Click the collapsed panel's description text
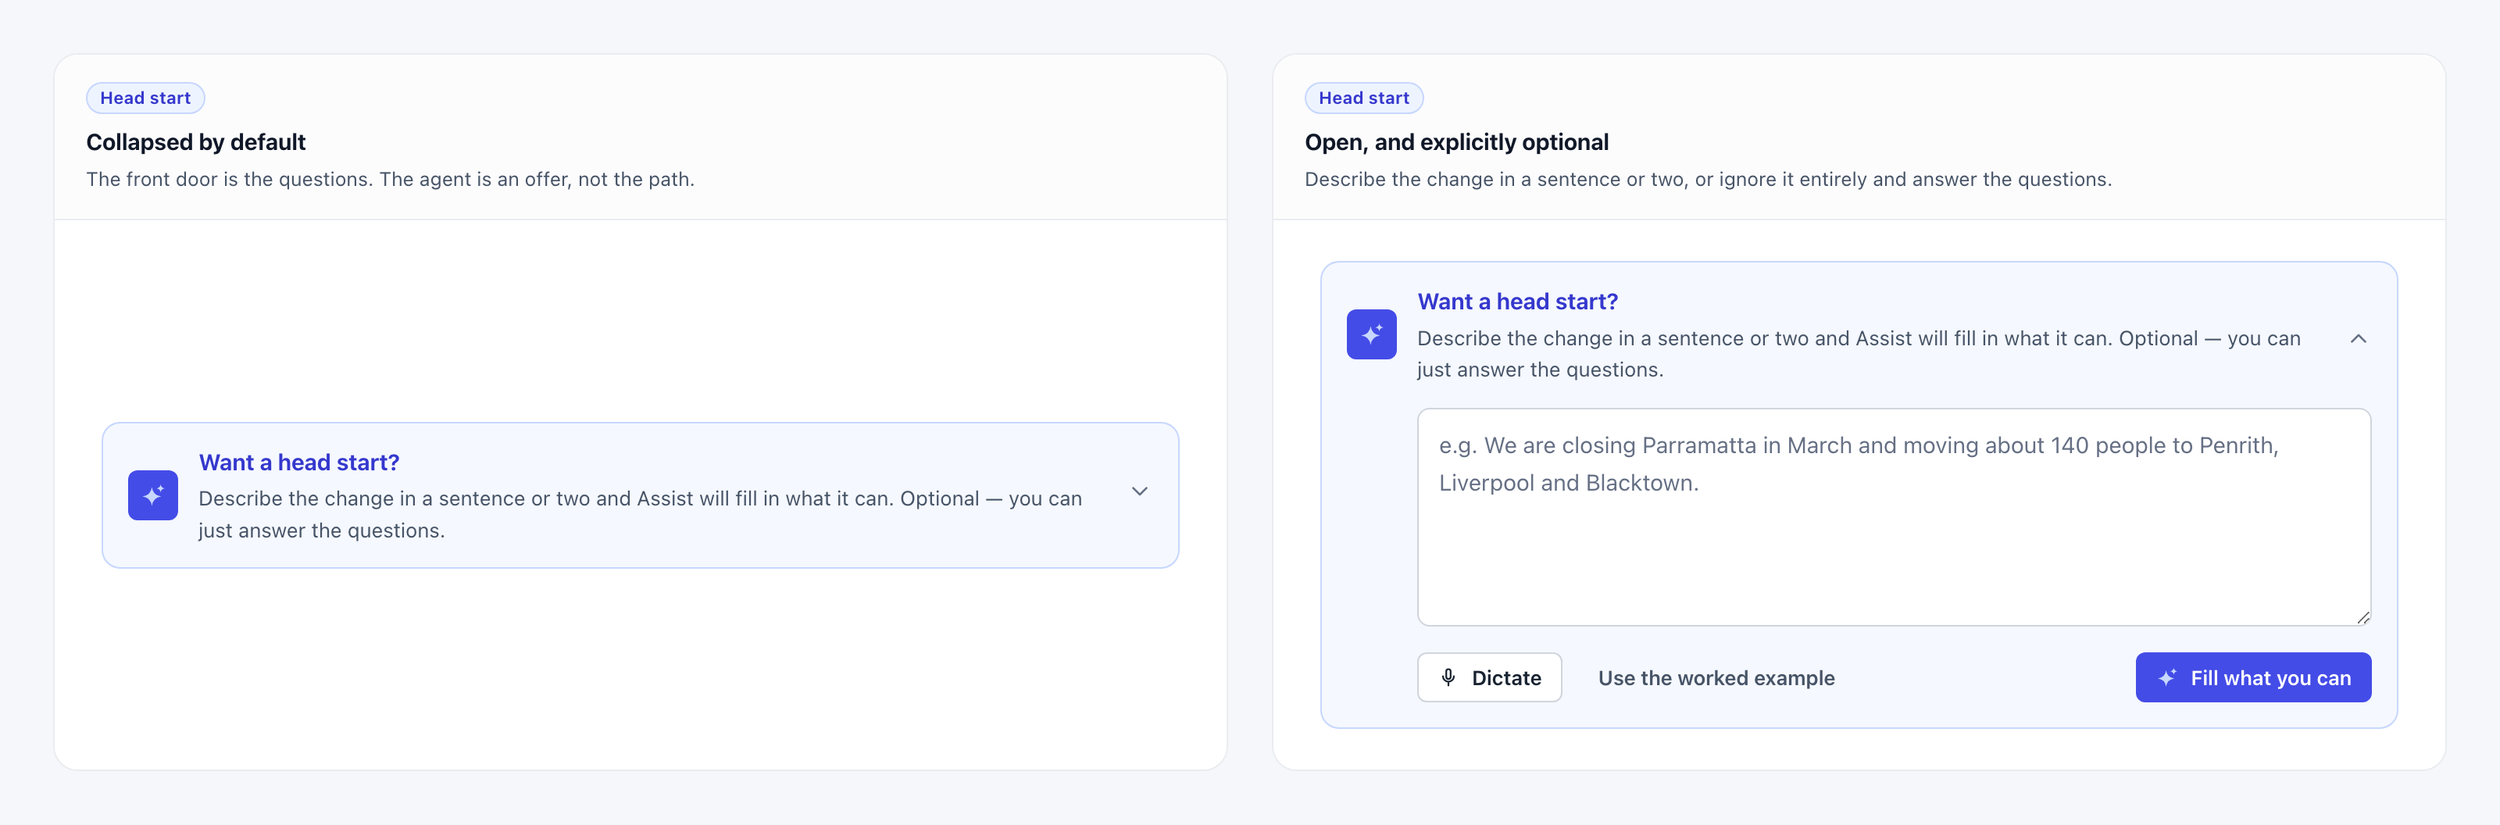Viewport: 2500px width, 825px height. pos(640,514)
